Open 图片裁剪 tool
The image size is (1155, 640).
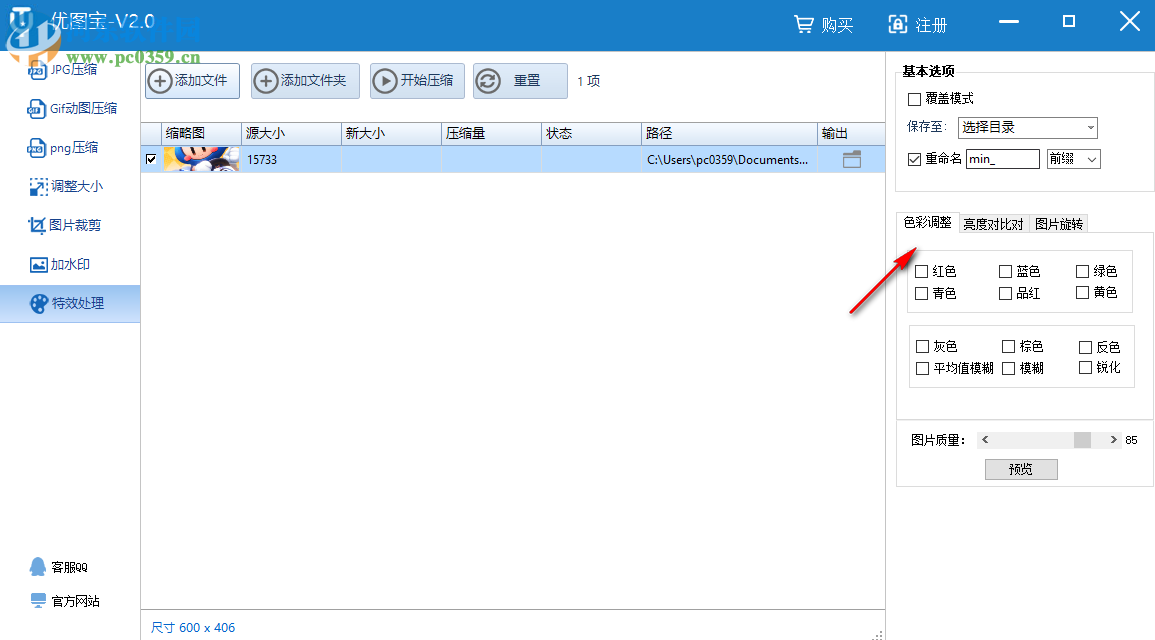tap(65, 225)
